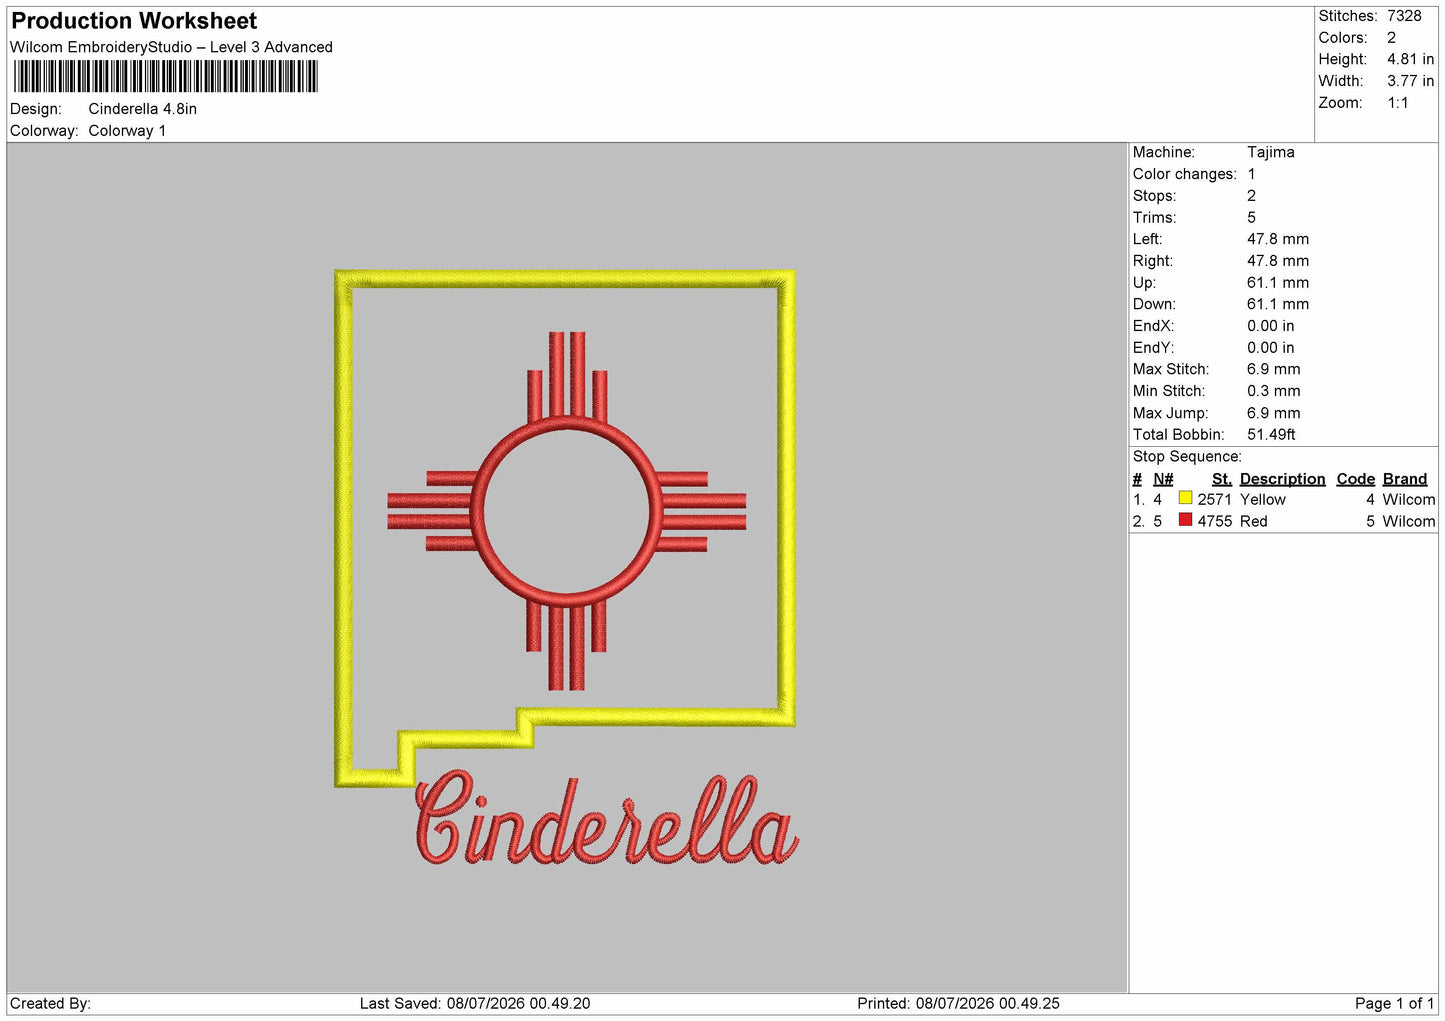
Task: Click the Height value 4.81 in
Action: 1410,60
